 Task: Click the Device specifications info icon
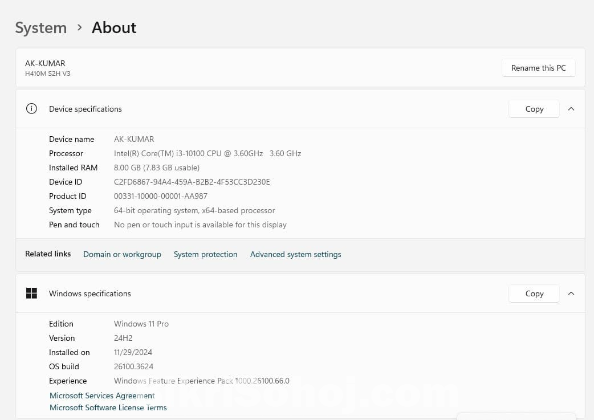[31, 109]
